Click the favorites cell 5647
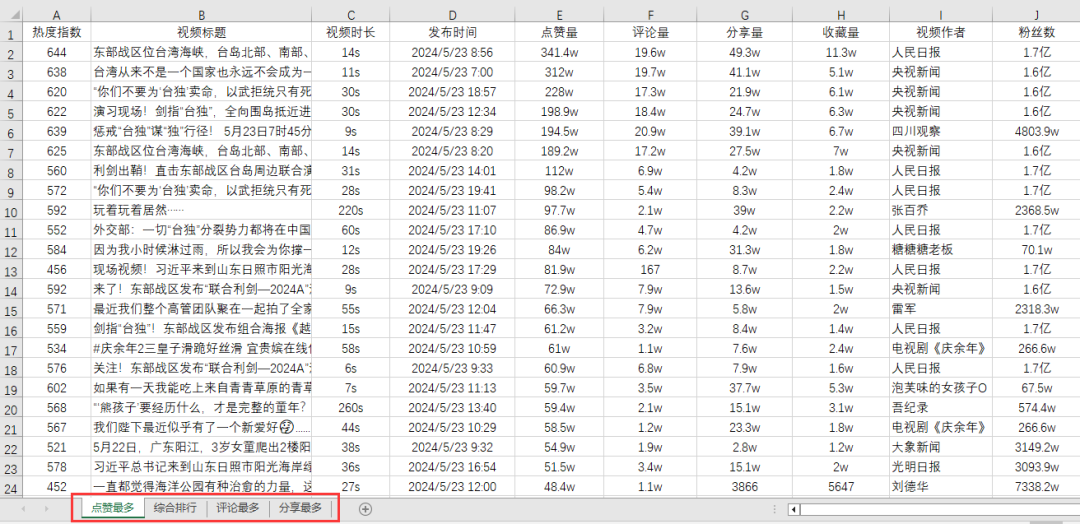Image resolution: width=1080 pixels, height=524 pixels. click(x=841, y=487)
